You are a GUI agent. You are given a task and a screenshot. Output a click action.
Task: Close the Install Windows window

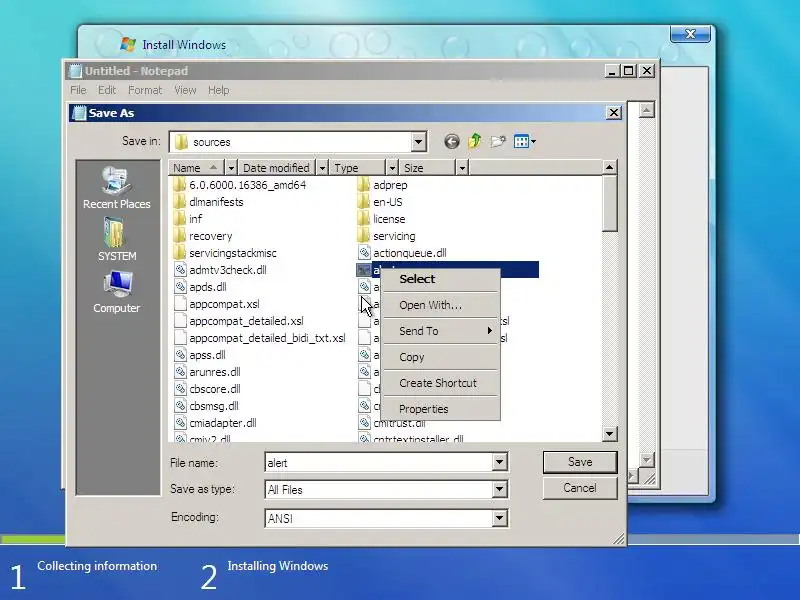[690, 34]
